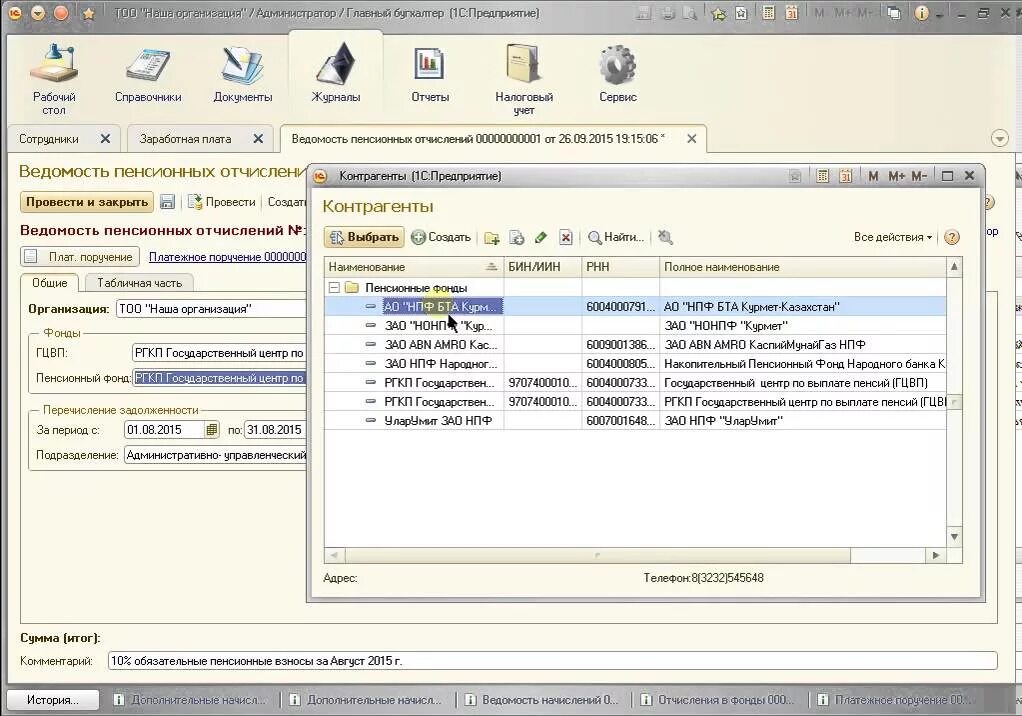Close the Заработная плата tab
The width and height of the screenshot is (1022, 716).
click(258, 139)
